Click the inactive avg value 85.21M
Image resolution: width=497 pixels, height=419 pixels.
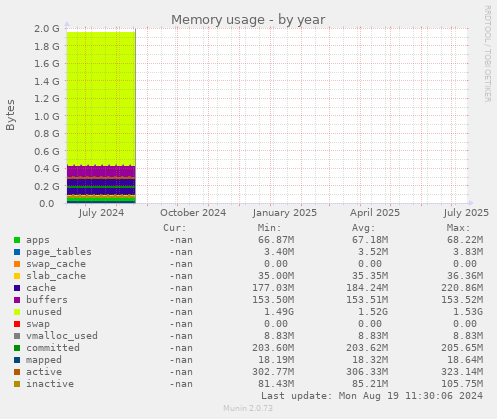click(x=370, y=384)
